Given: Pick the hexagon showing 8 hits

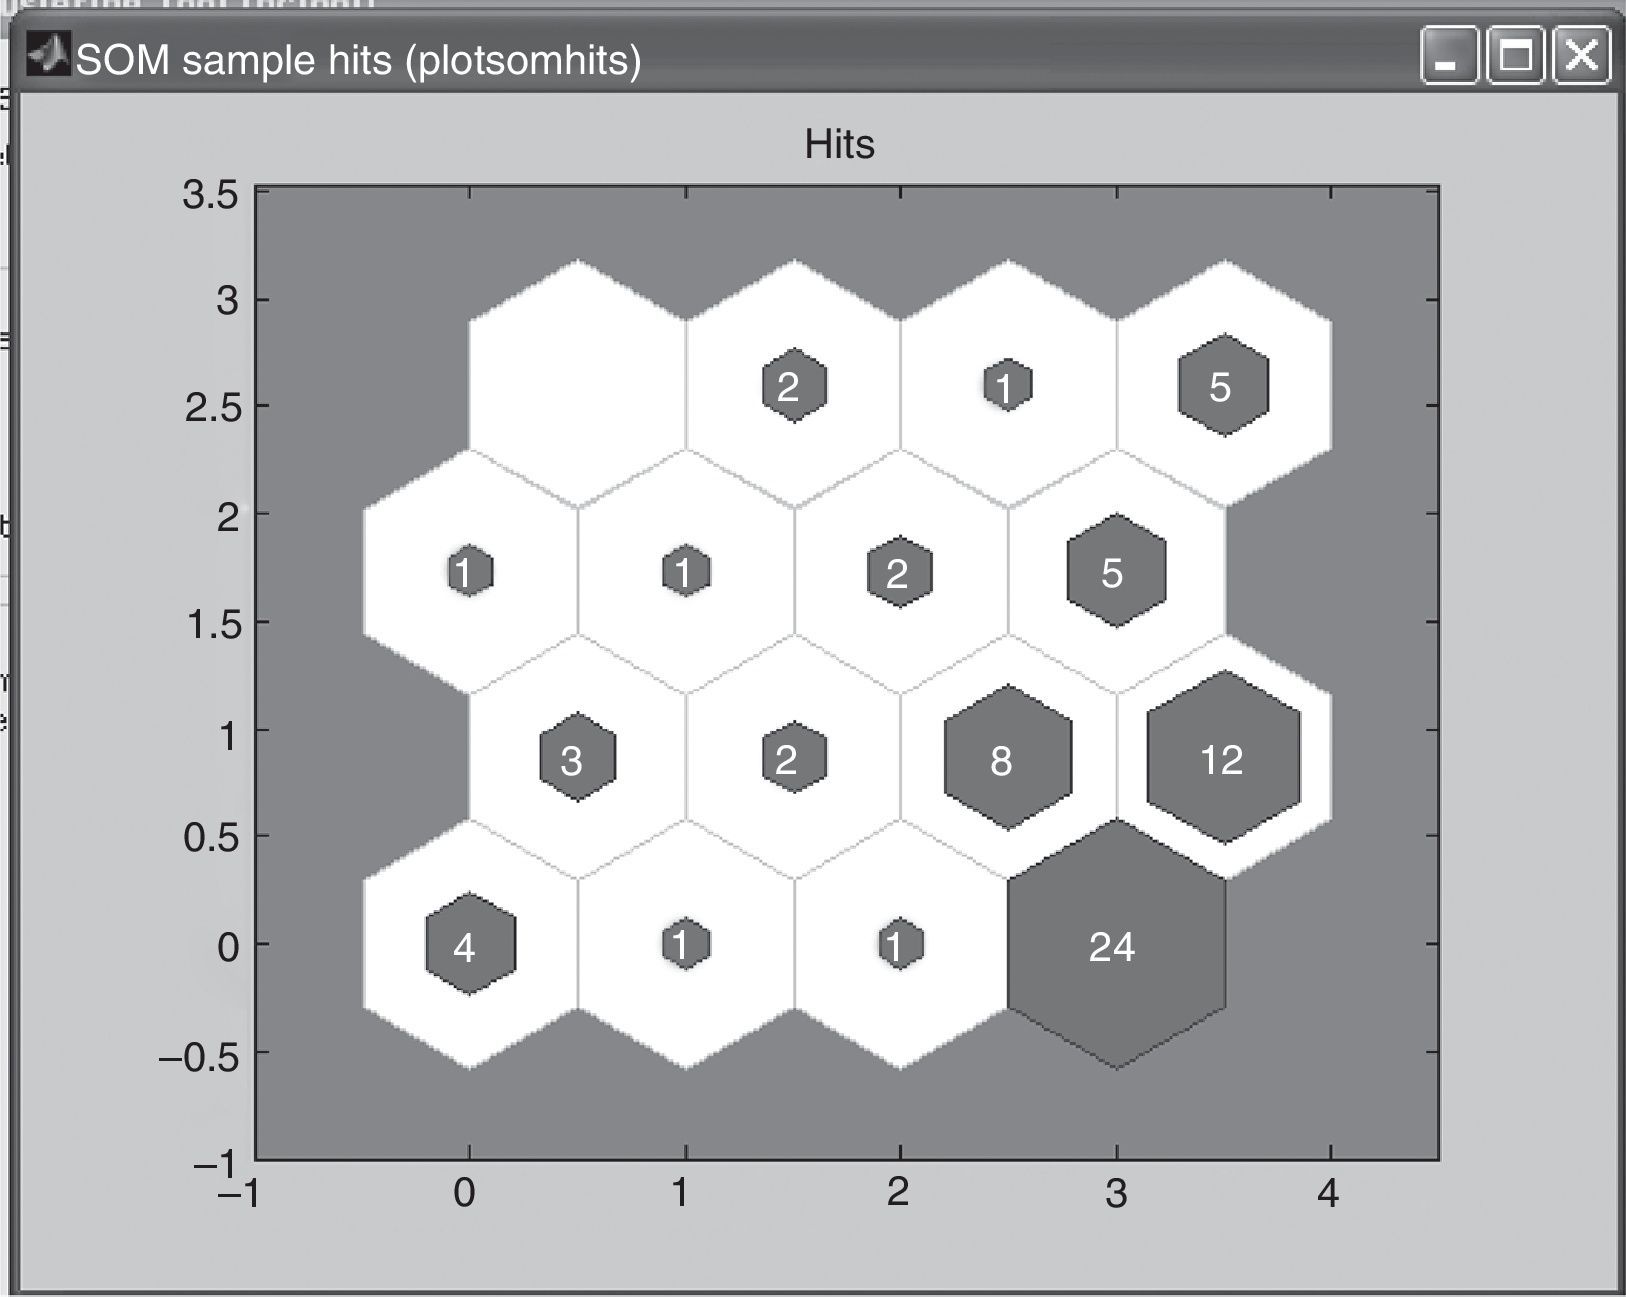Looking at the screenshot, I should 1007,759.
